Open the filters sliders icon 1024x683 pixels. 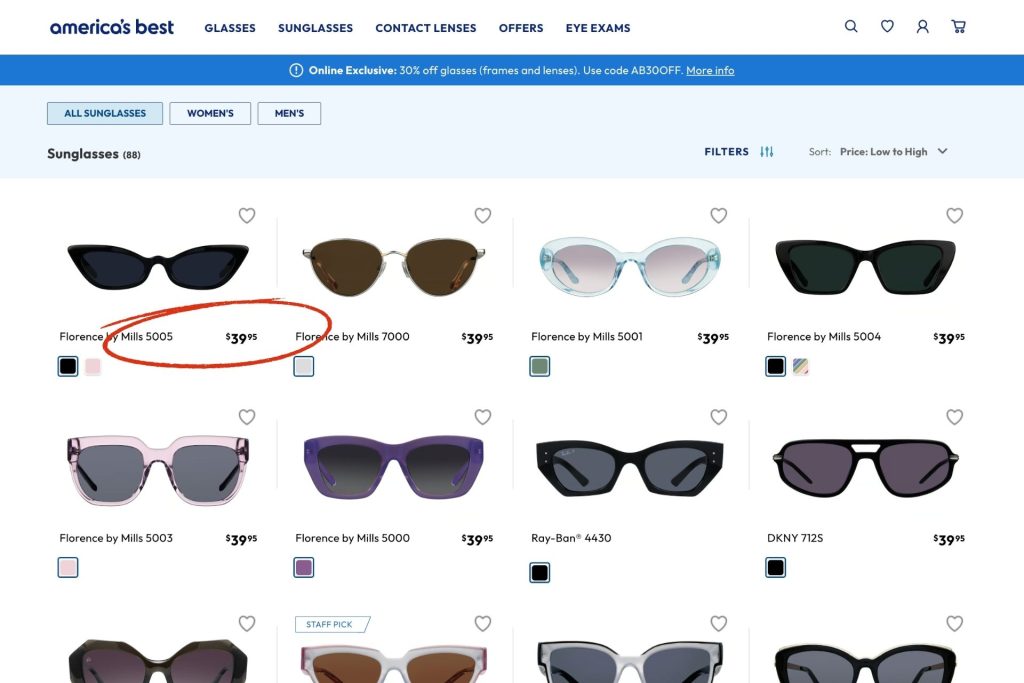point(767,151)
